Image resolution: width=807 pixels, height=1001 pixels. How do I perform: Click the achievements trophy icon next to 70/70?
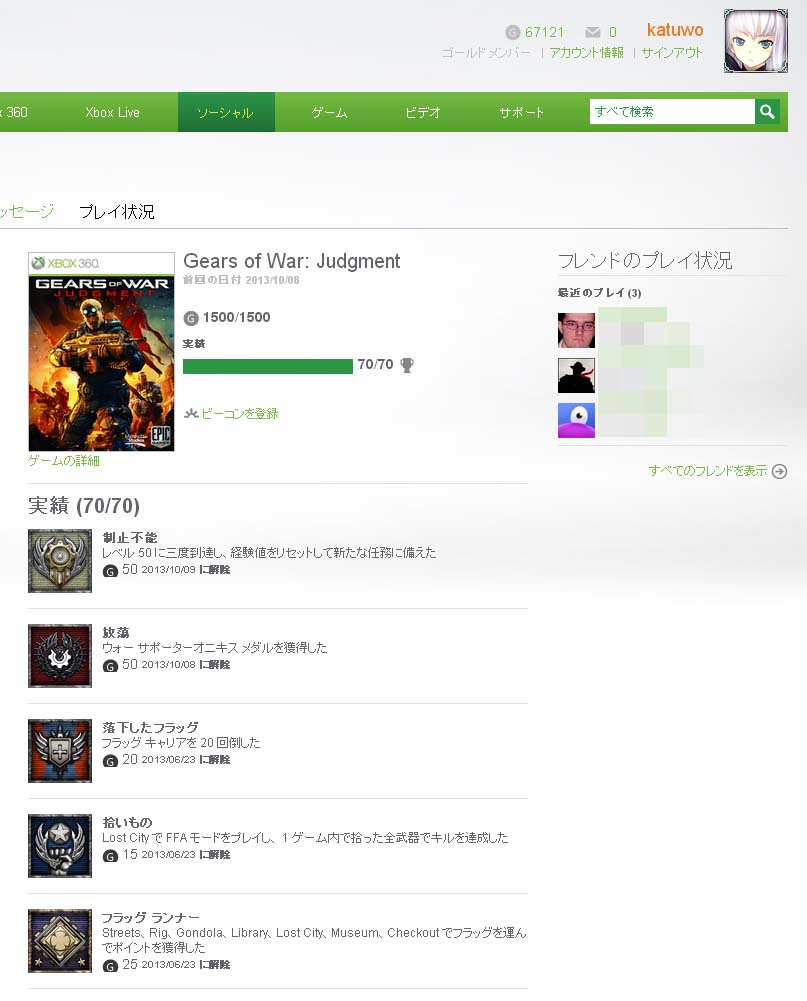tap(407, 365)
